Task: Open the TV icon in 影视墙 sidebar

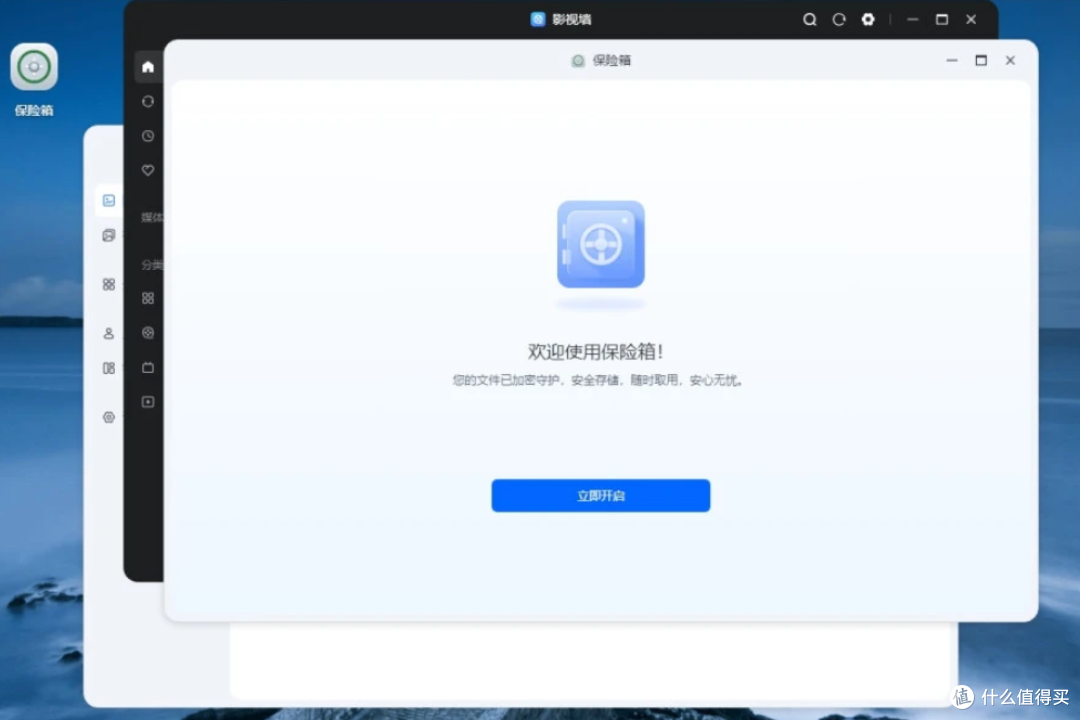Action: [148, 367]
